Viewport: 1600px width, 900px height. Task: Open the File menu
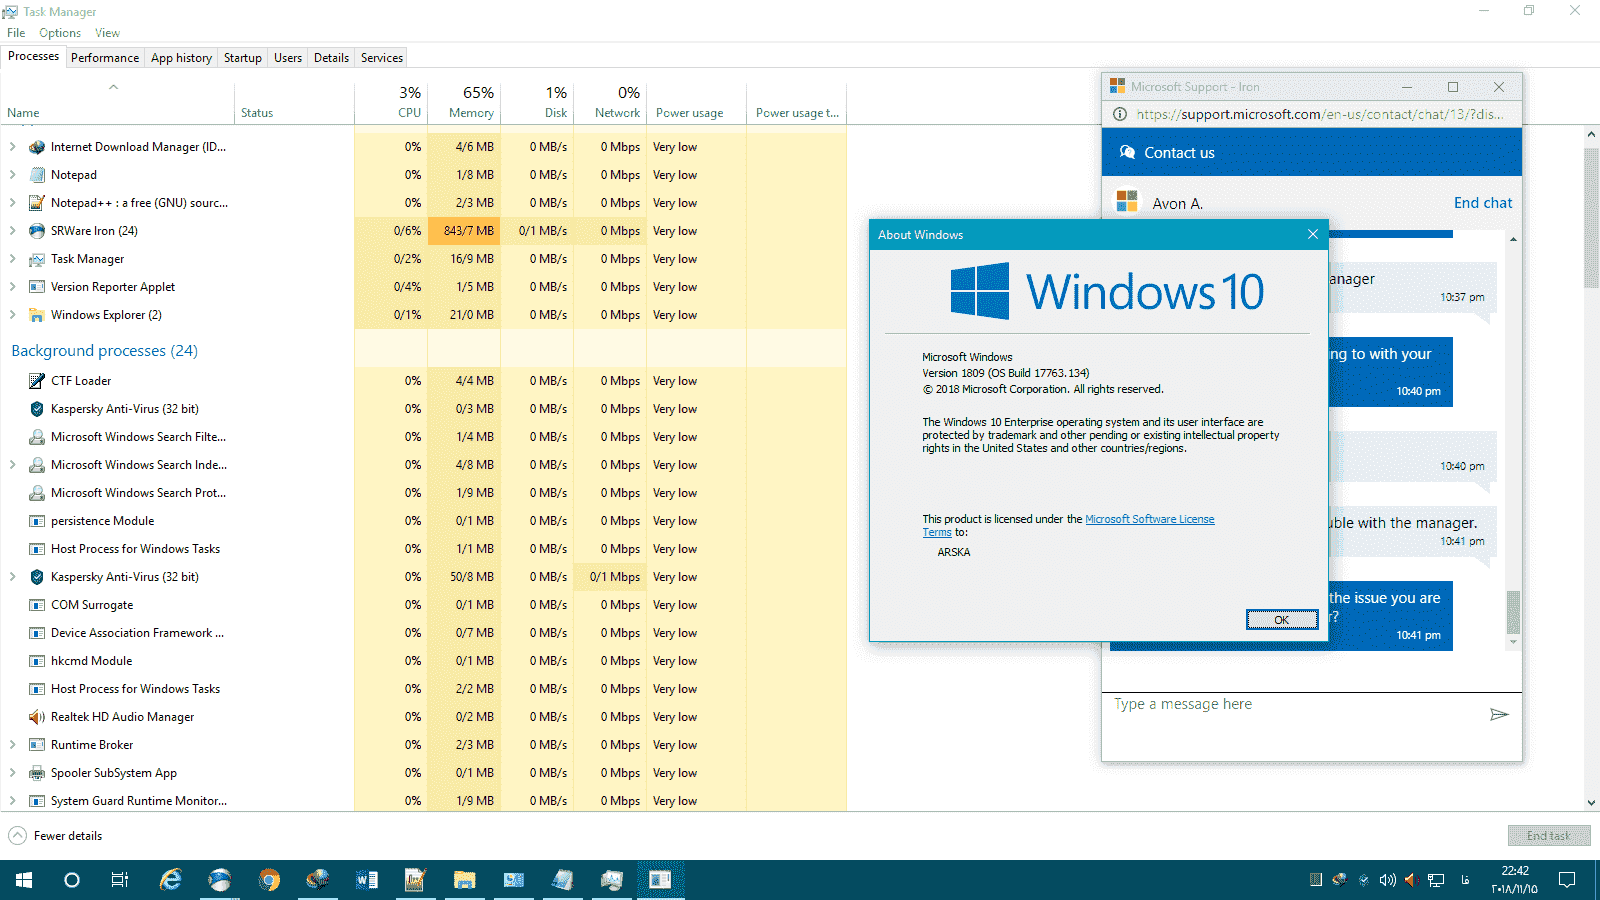(16, 33)
